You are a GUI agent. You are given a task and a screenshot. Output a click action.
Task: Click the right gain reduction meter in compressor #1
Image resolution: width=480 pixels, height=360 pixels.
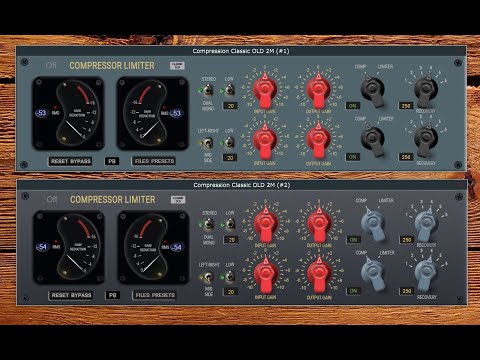coord(153,113)
